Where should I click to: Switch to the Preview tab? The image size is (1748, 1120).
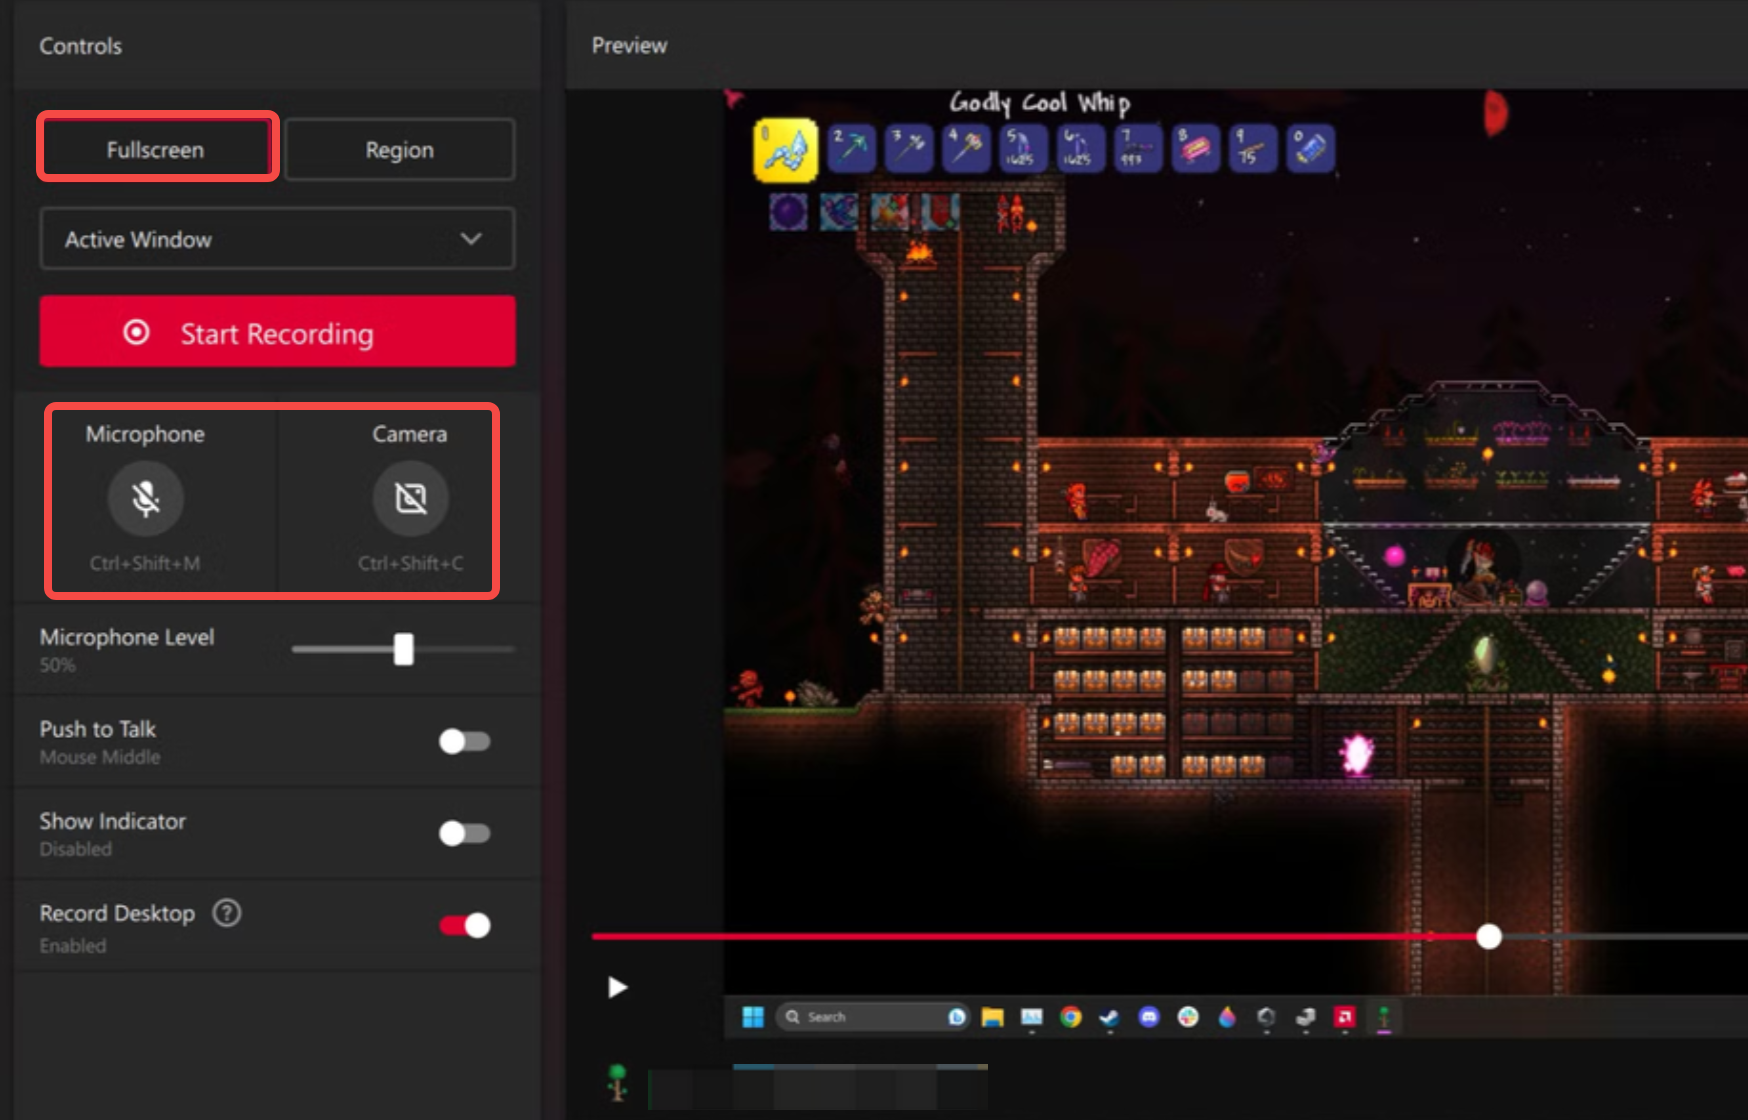coord(628,45)
